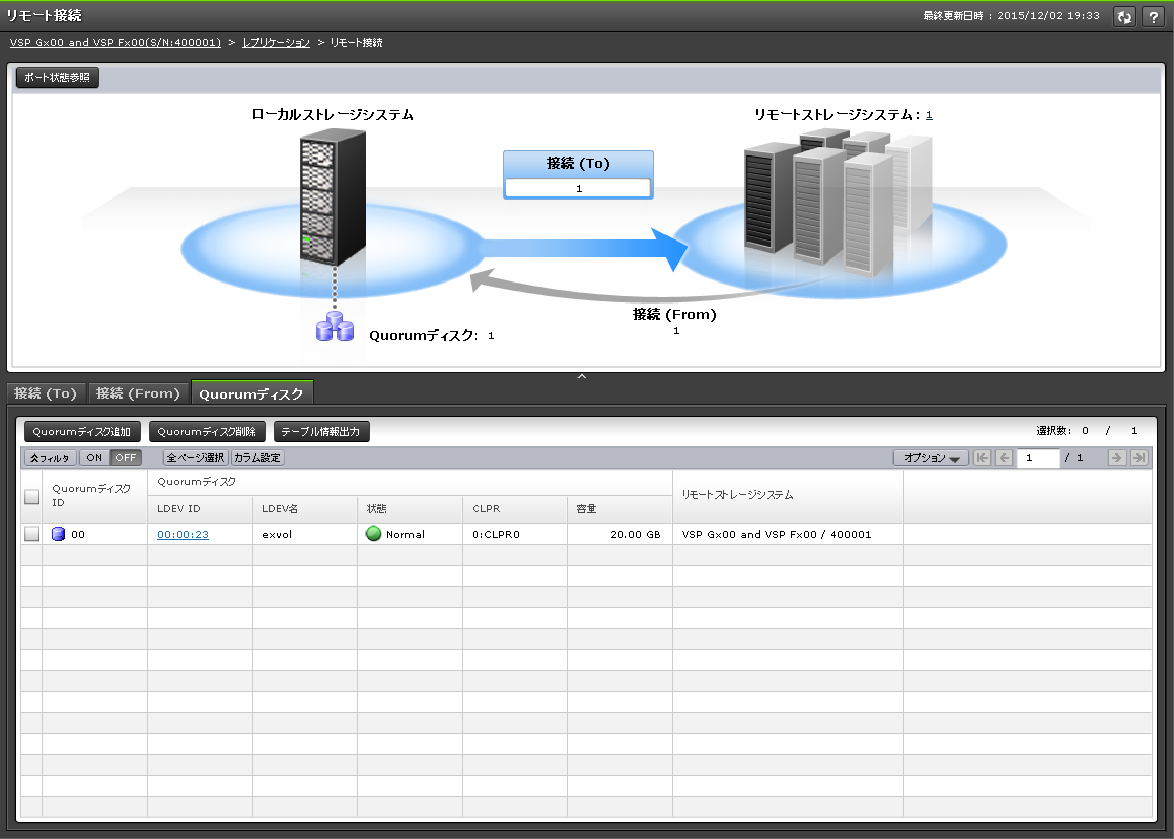Check the checkbox for Quorum disk 00

tap(32, 534)
